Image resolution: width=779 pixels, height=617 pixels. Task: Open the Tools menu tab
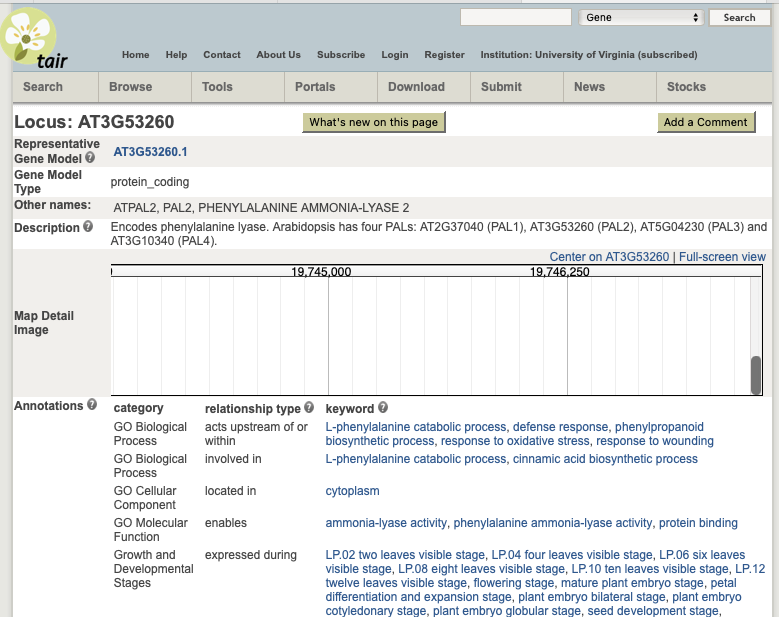pyautogui.click(x=217, y=87)
